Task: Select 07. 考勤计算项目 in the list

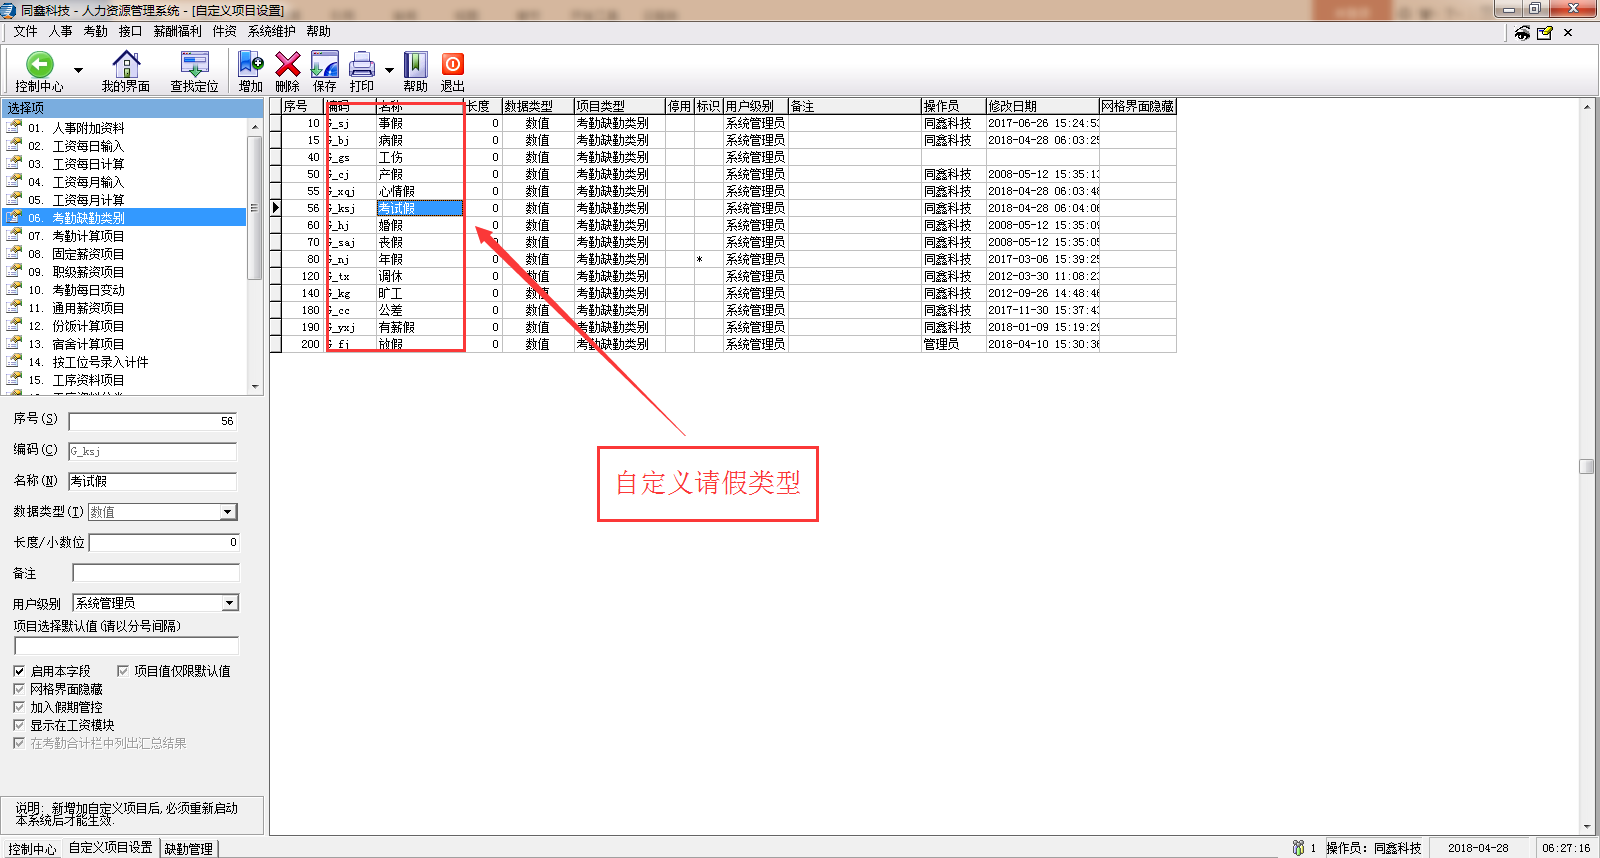Action: [88, 236]
